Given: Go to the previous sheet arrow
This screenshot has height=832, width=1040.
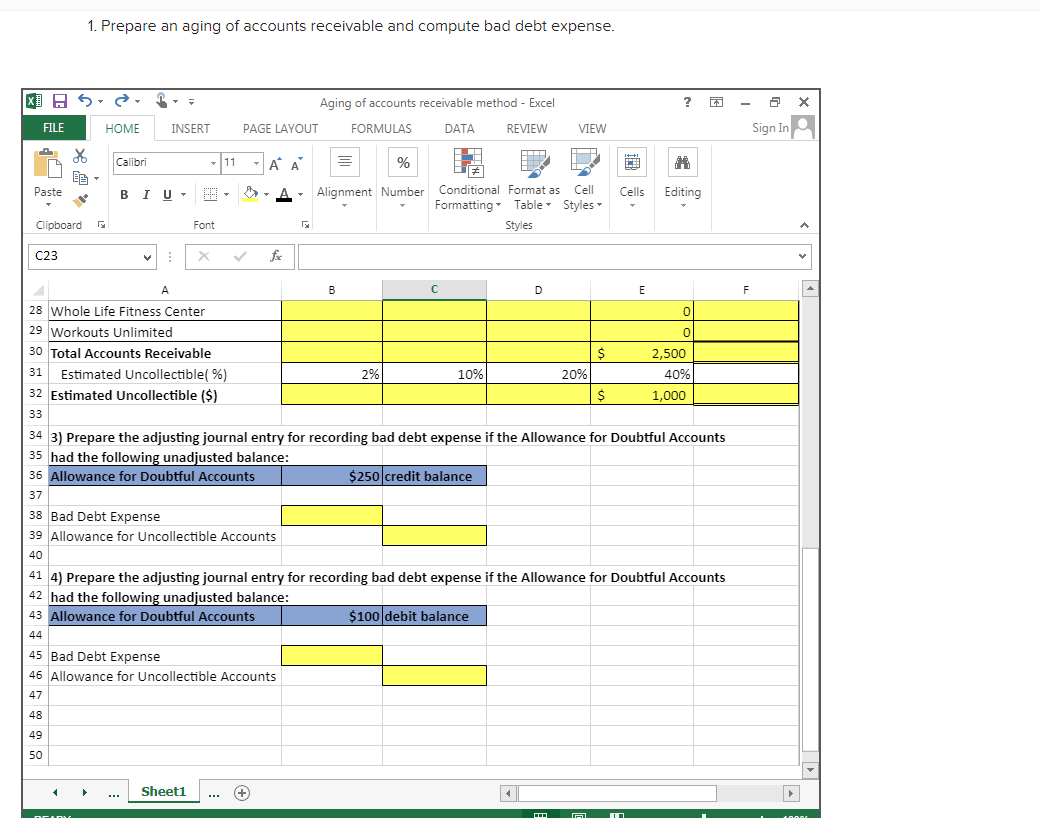Looking at the screenshot, I should coord(56,792).
